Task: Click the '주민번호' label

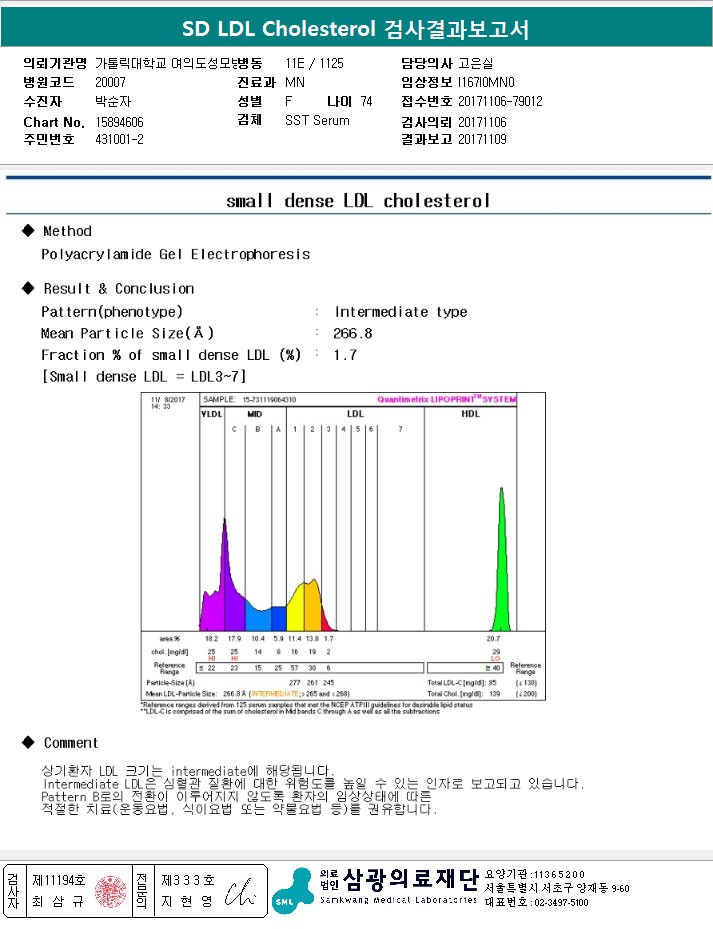Action: [x=49, y=139]
